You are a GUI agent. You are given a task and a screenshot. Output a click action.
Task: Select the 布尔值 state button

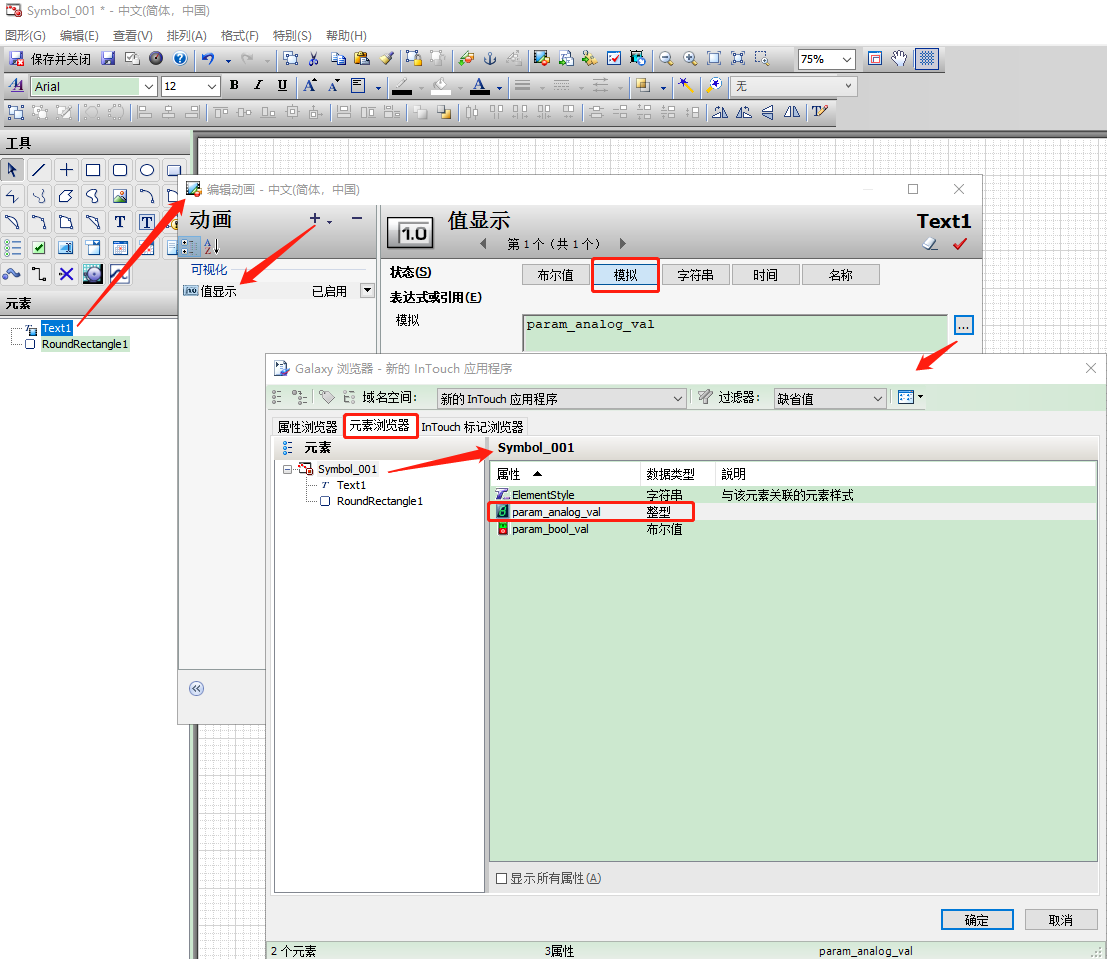(556, 275)
